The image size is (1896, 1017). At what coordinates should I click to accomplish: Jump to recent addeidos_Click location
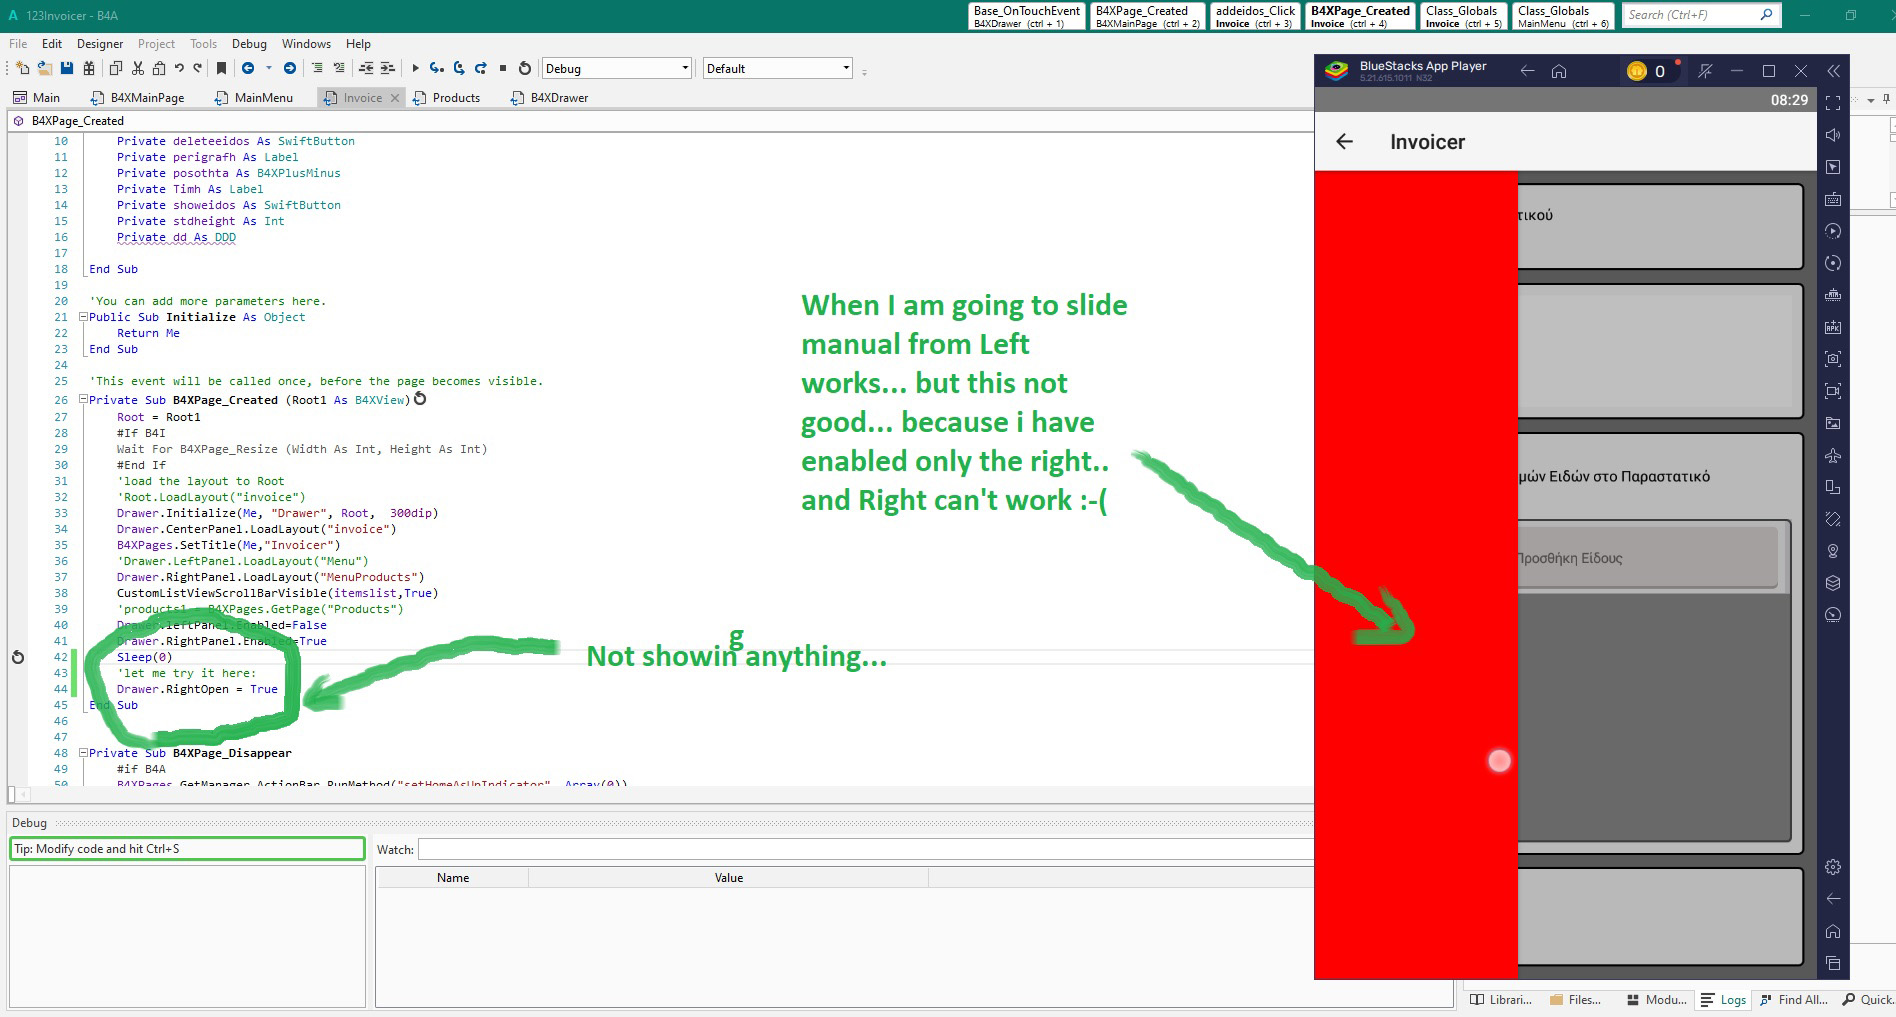(1255, 17)
